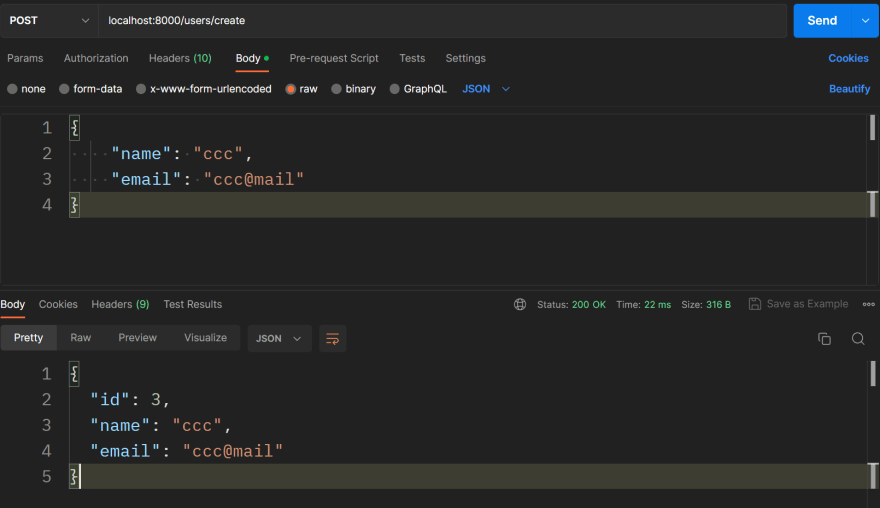
Task: Click the Time 22 ms value
Action: (657, 304)
